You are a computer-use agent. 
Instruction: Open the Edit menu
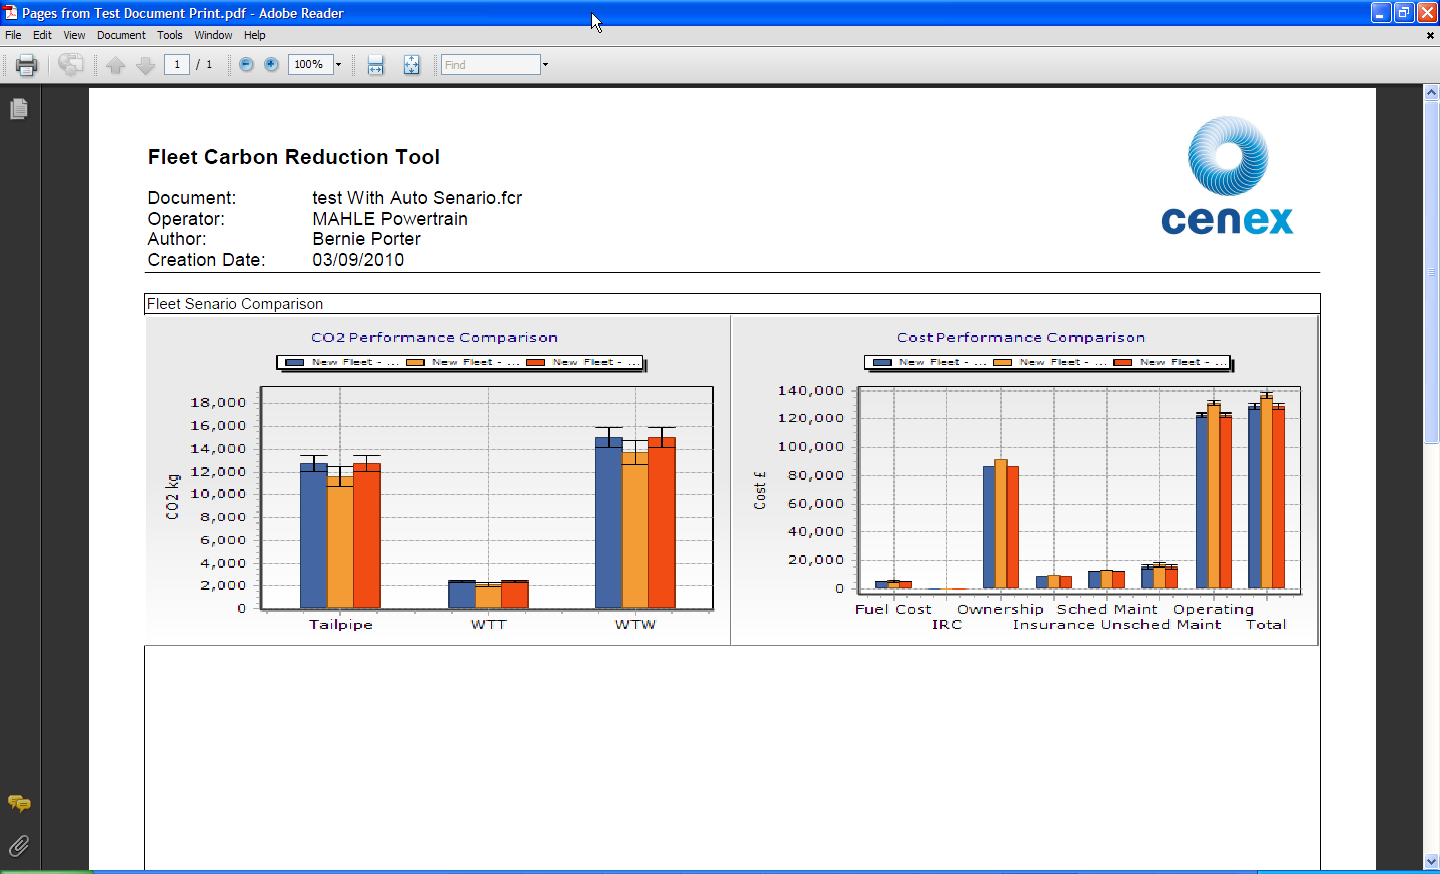[42, 35]
